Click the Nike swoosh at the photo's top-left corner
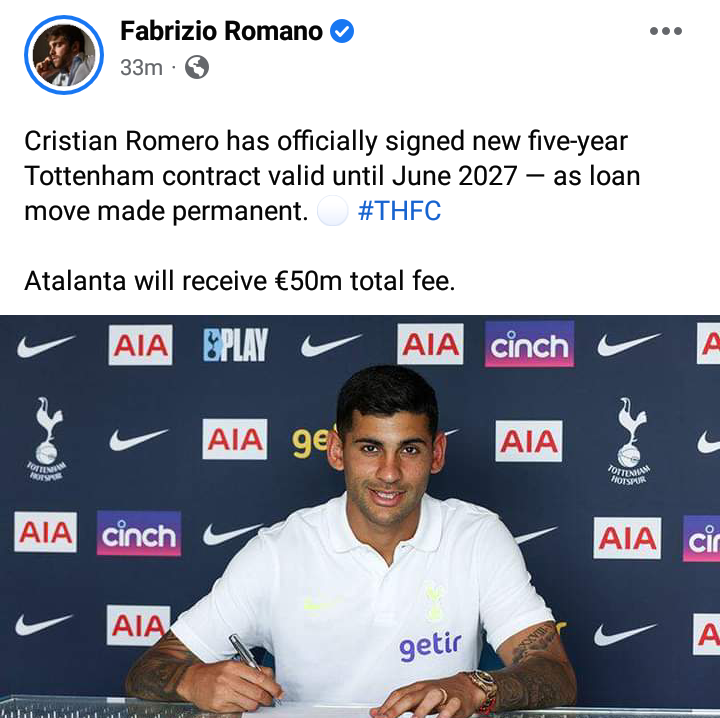Viewport: 720px width, 718px height. point(45,346)
